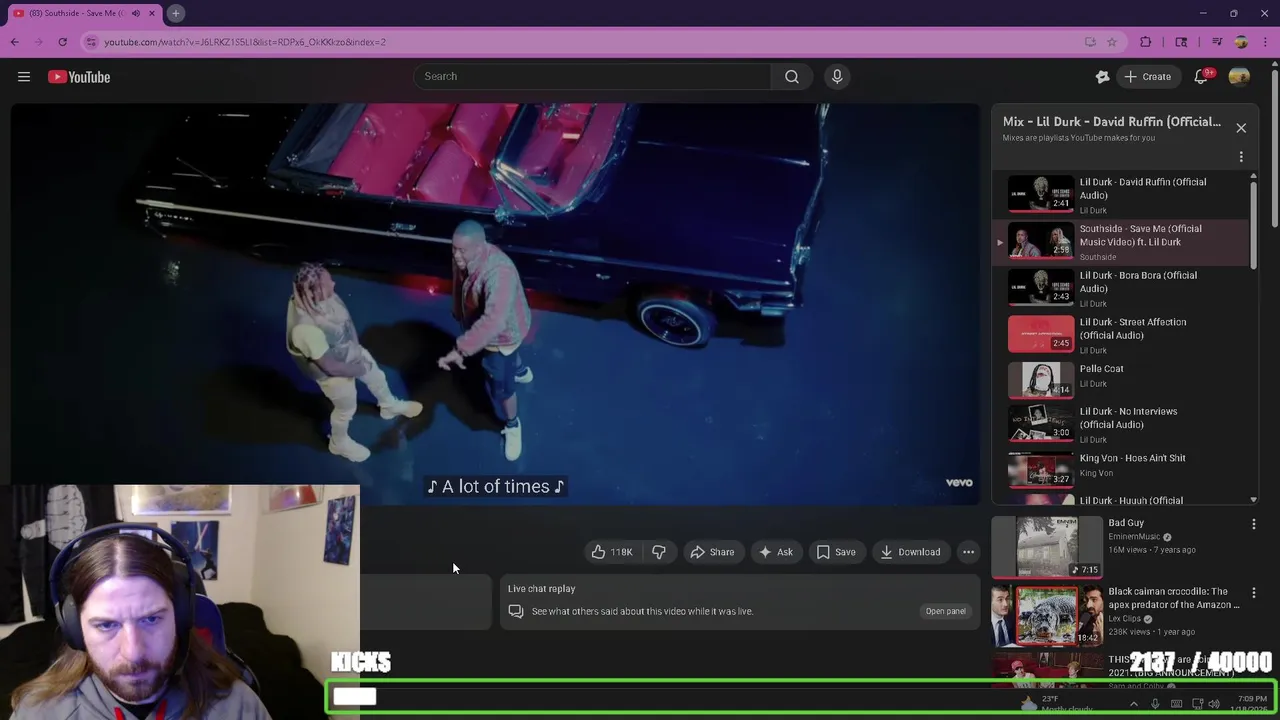The image size is (1280, 720).
Task: Open Chrome profile avatar
Action: coord(1241,42)
